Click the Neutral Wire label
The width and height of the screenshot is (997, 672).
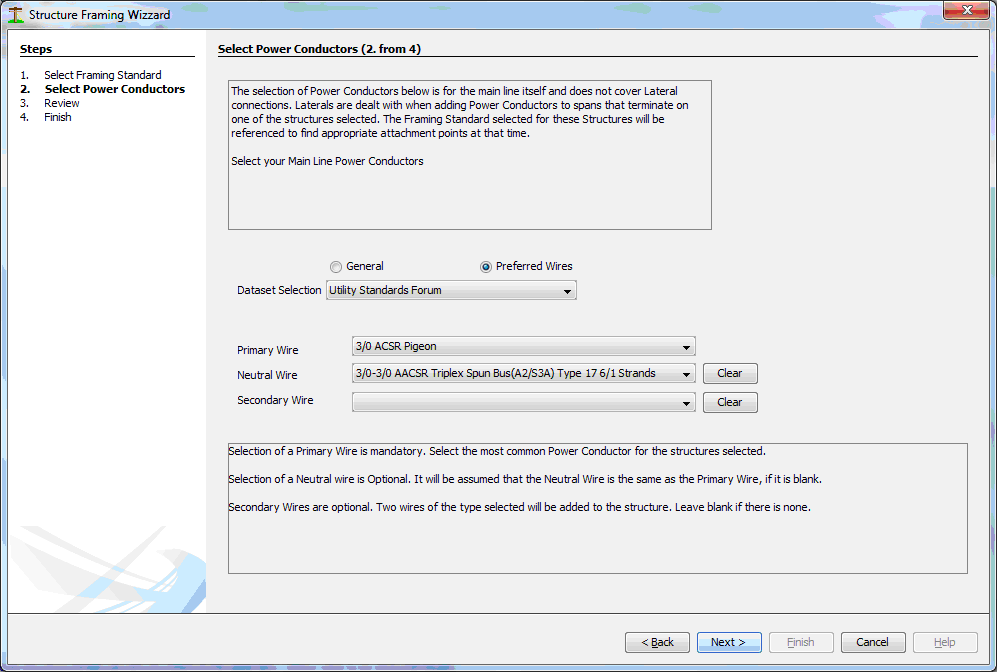[x=267, y=375]
